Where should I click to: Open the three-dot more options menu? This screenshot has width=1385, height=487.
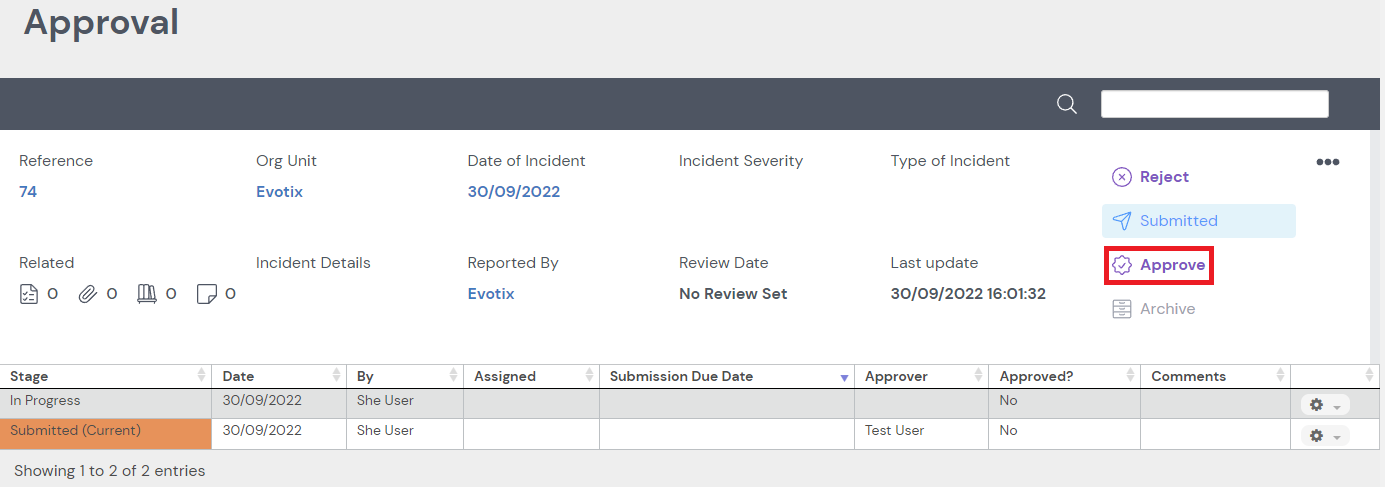tap(1327, 162)
